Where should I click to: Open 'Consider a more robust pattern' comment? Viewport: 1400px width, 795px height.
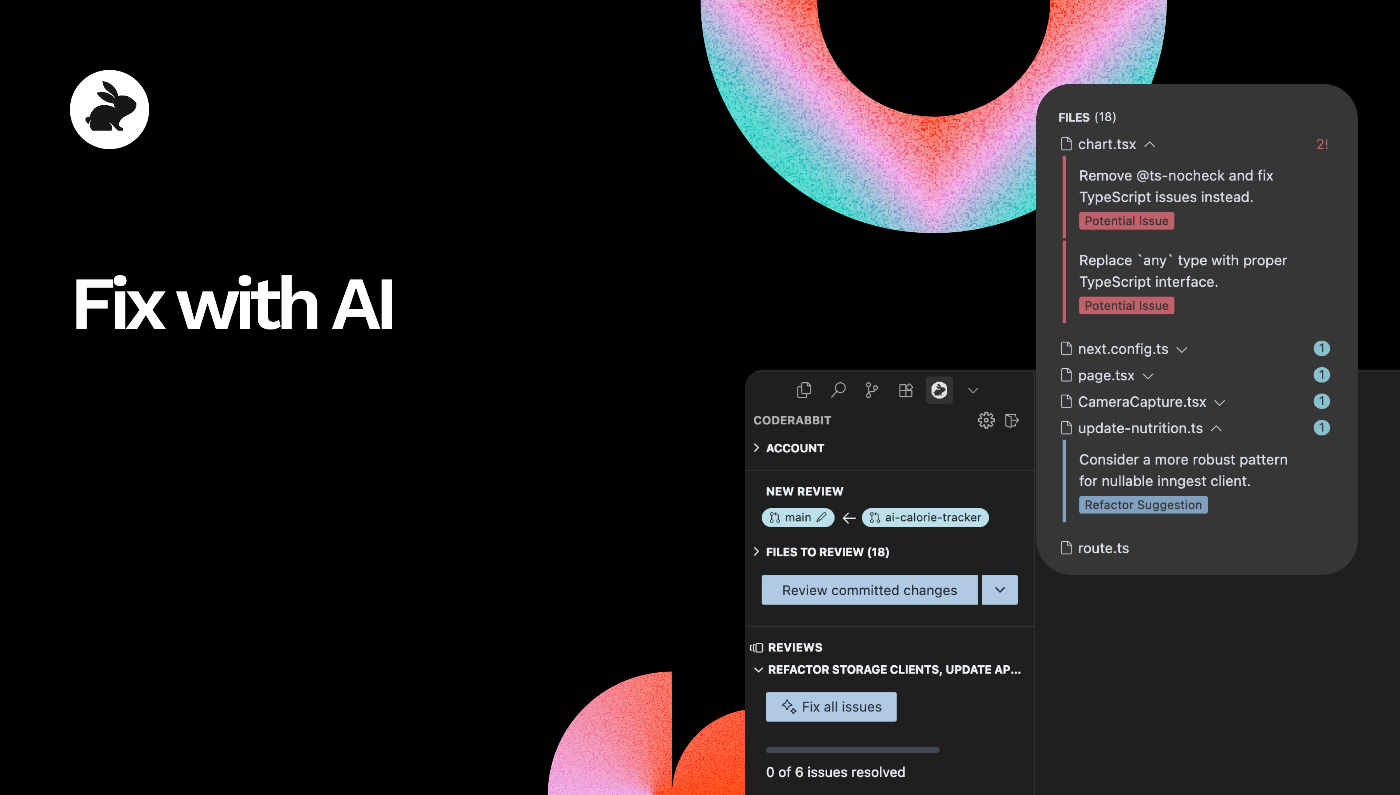point(1183,470)
